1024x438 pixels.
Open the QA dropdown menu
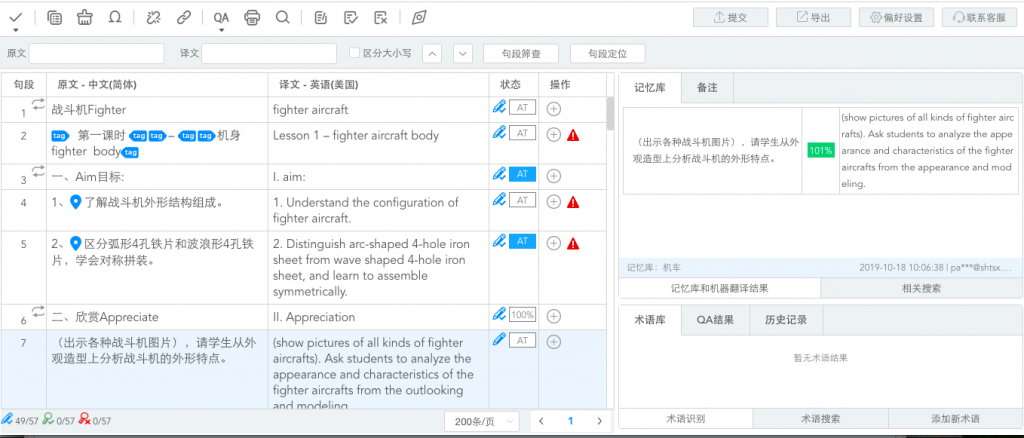[221, 18]
